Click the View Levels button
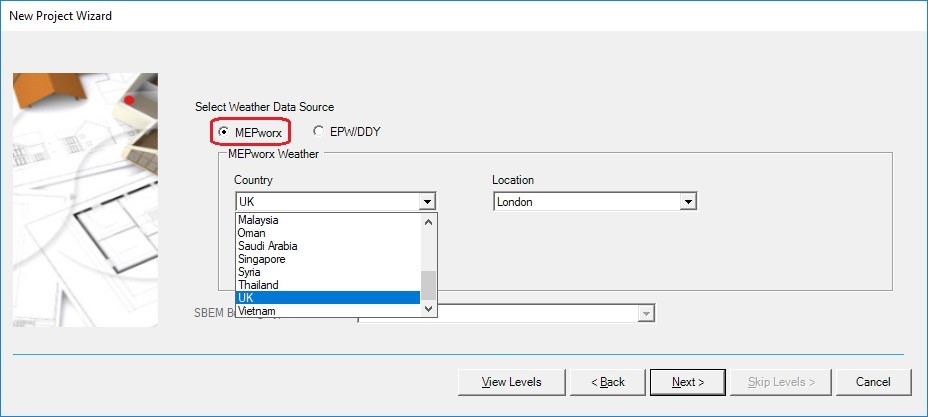The height and width of the screenshot is (417, 928). (511, 382)
